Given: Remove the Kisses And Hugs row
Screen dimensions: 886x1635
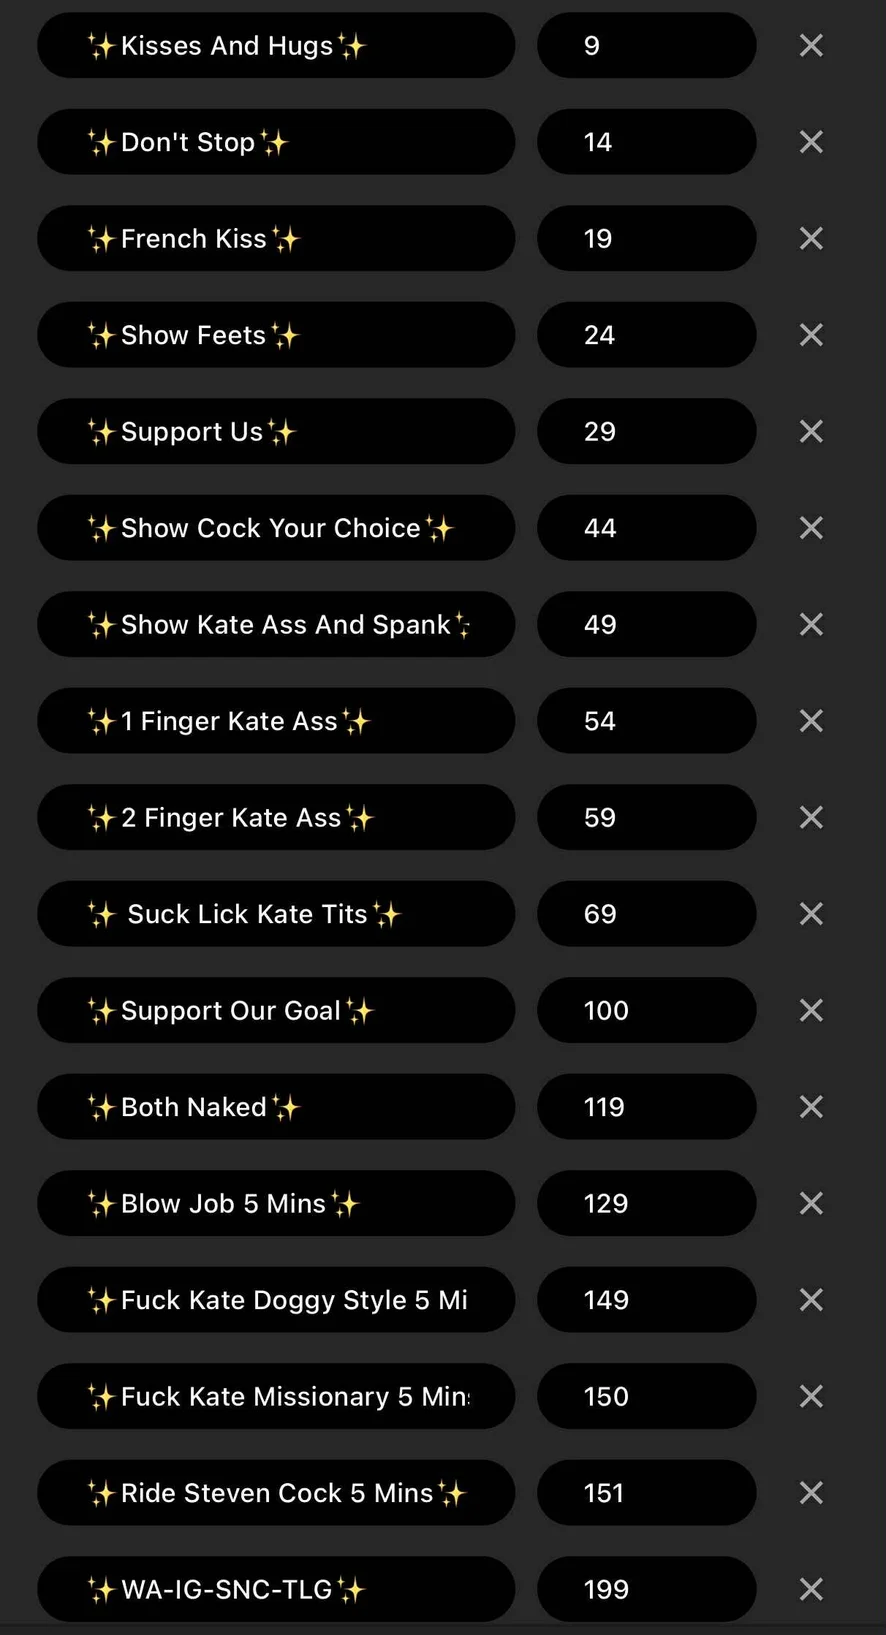Looking at the screenshot, I should pos(811,46).
